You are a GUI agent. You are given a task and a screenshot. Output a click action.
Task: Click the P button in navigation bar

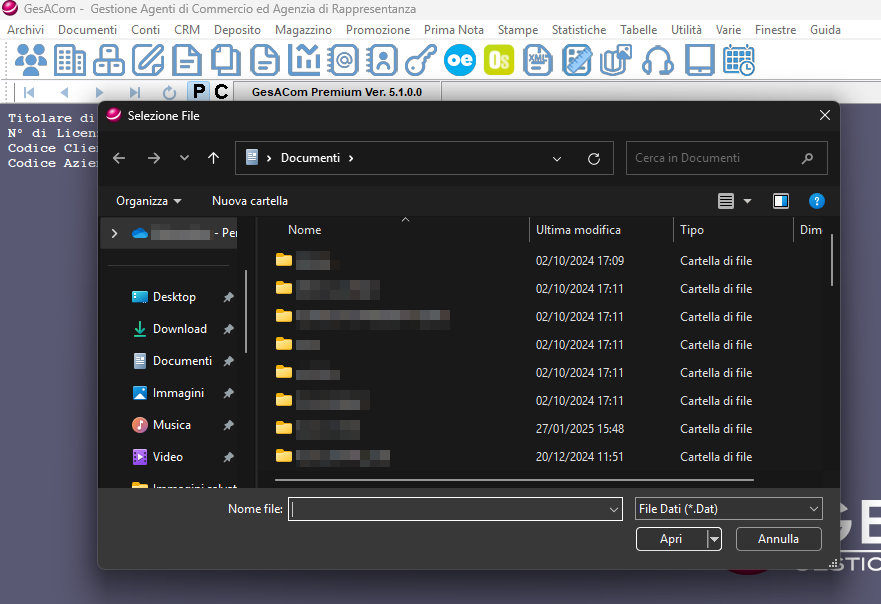point(199,92)
